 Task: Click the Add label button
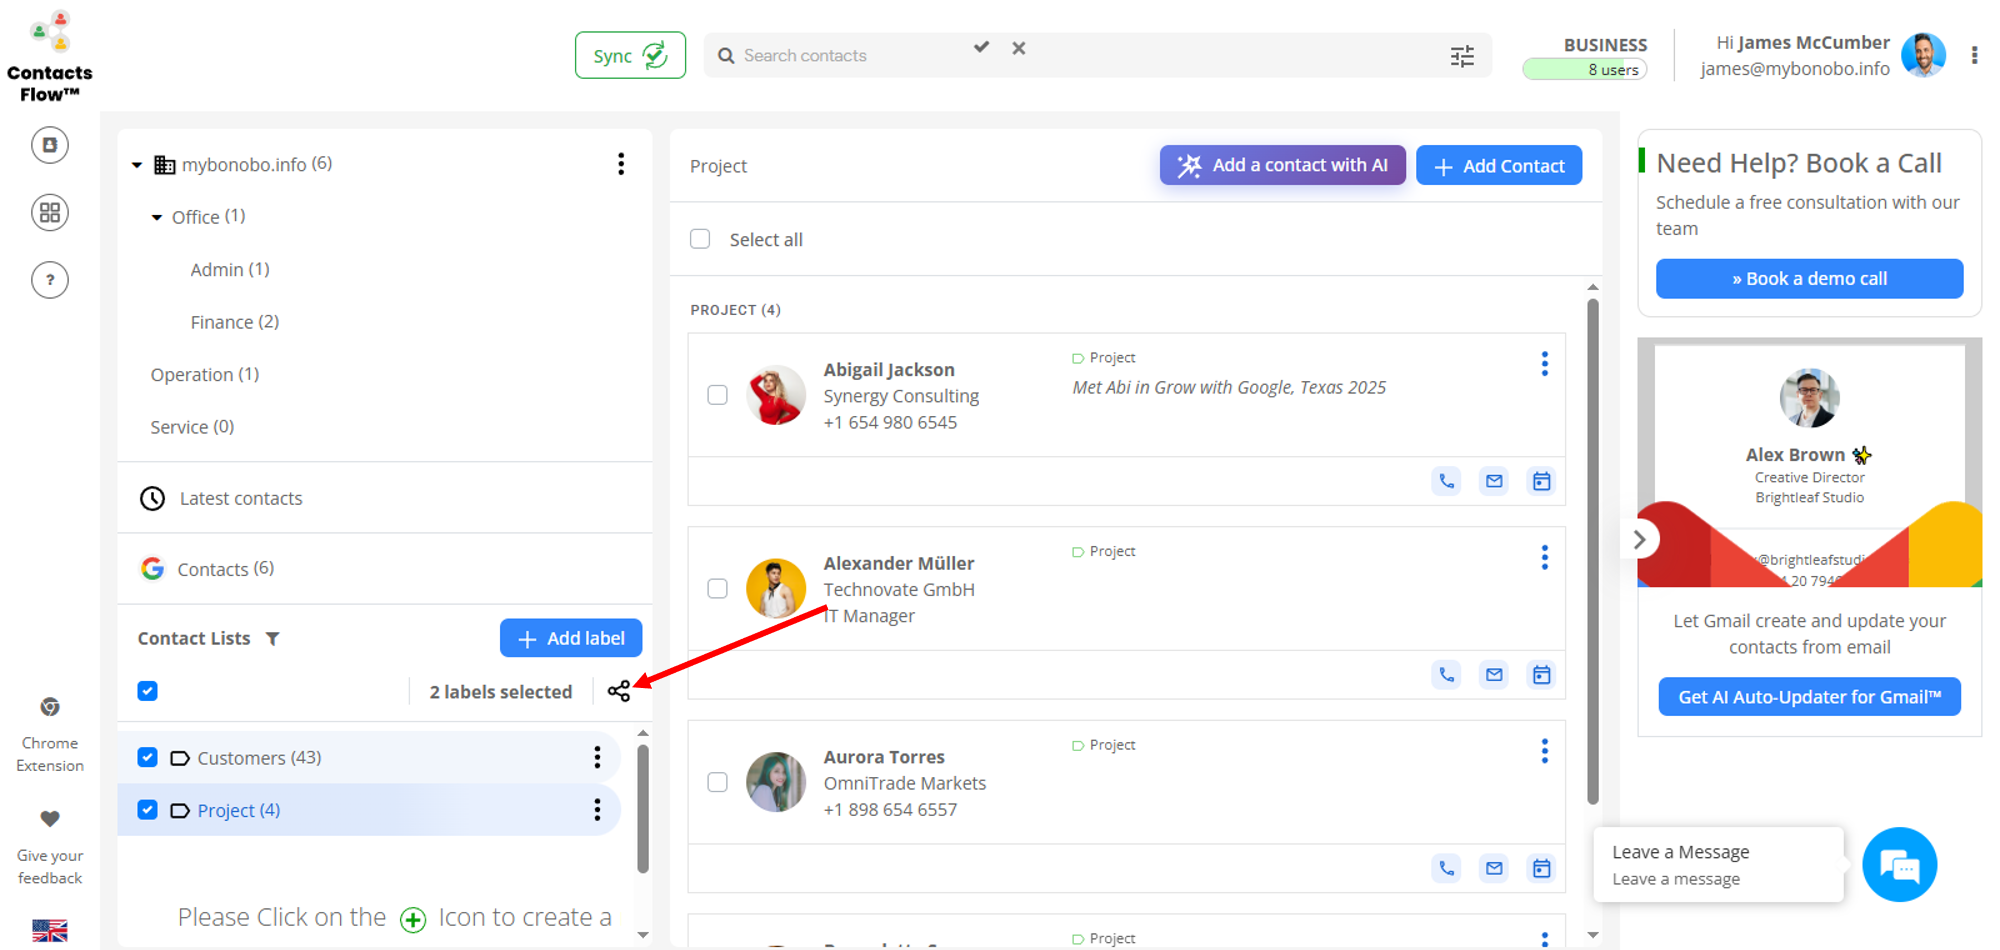point(570,638)
